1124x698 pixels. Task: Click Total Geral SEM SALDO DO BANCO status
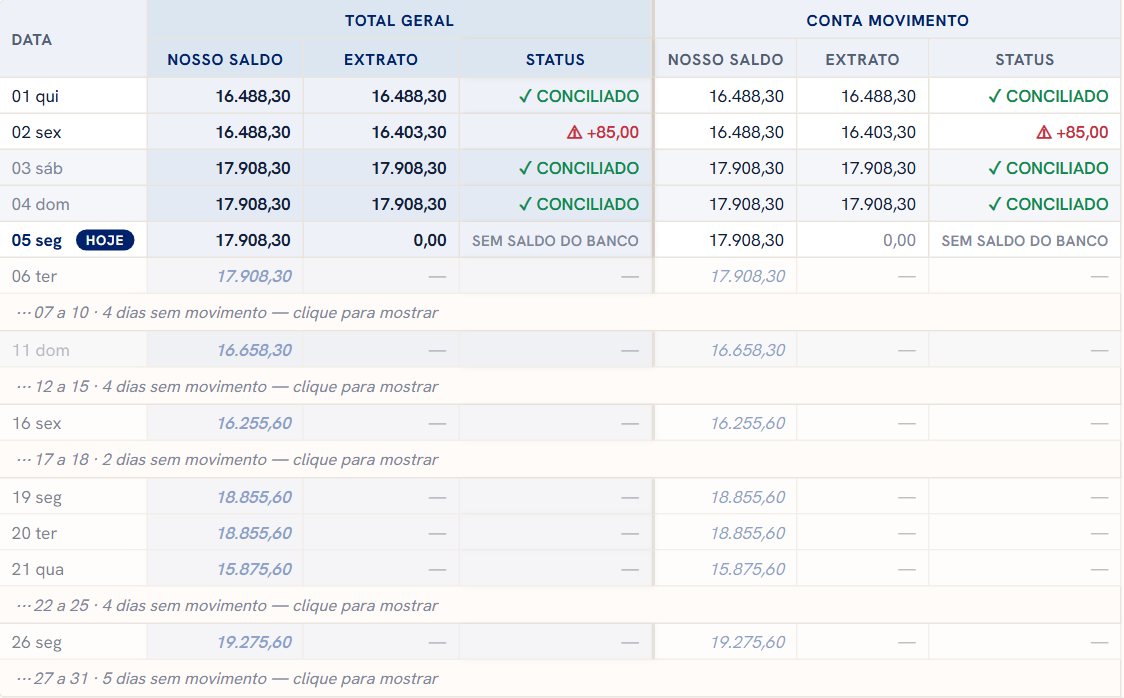pyautogui.click(x=556, y=241)
